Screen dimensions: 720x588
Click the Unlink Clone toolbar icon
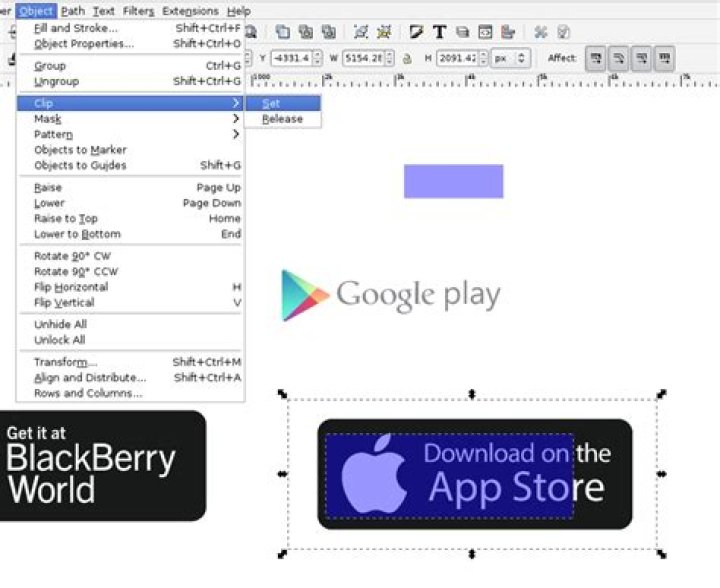click(x=328, y=32)
